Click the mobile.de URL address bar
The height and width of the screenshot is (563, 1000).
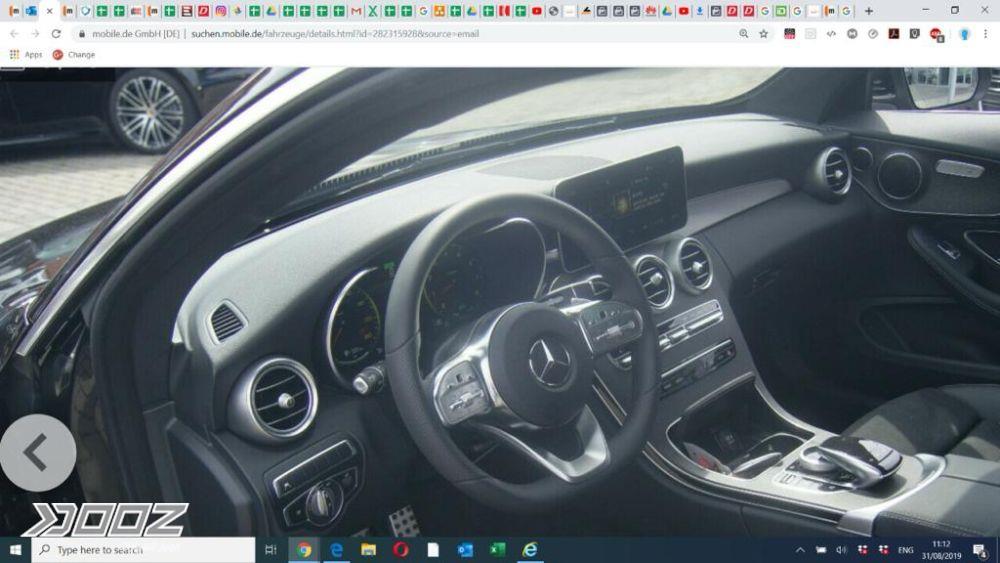point(400,33)
